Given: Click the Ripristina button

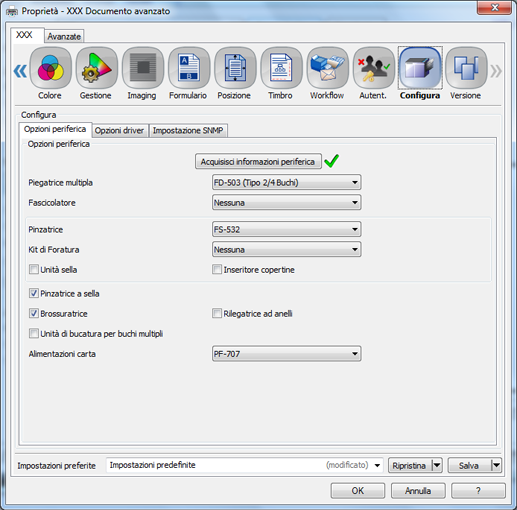Looking at the screenshot, I should [410, 465].
